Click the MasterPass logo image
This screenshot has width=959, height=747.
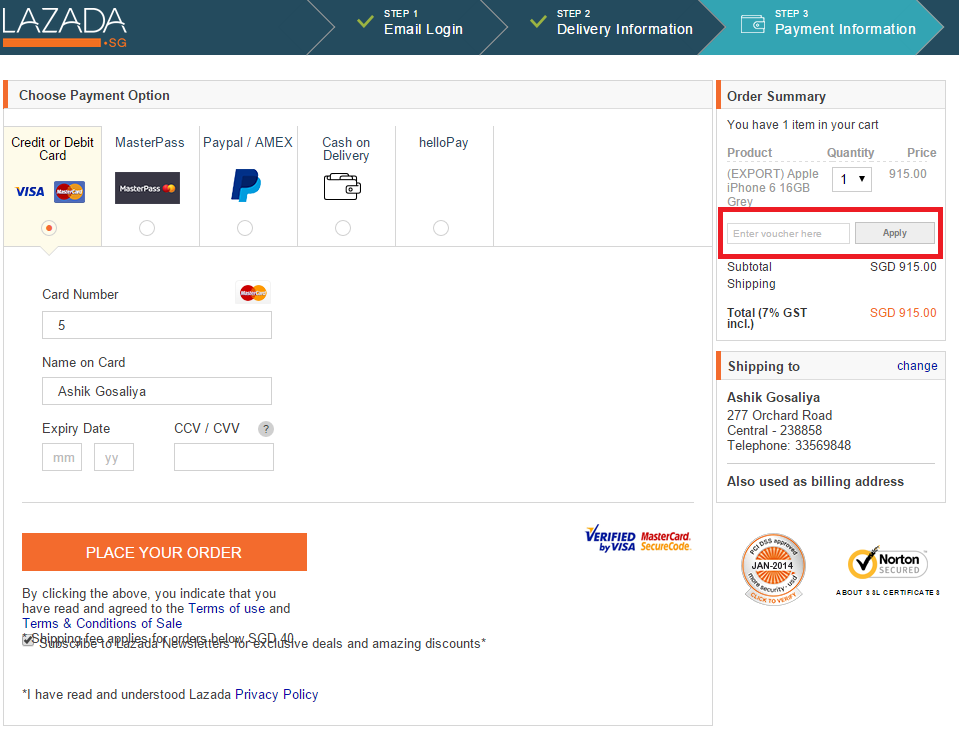(x=147, y=188)
